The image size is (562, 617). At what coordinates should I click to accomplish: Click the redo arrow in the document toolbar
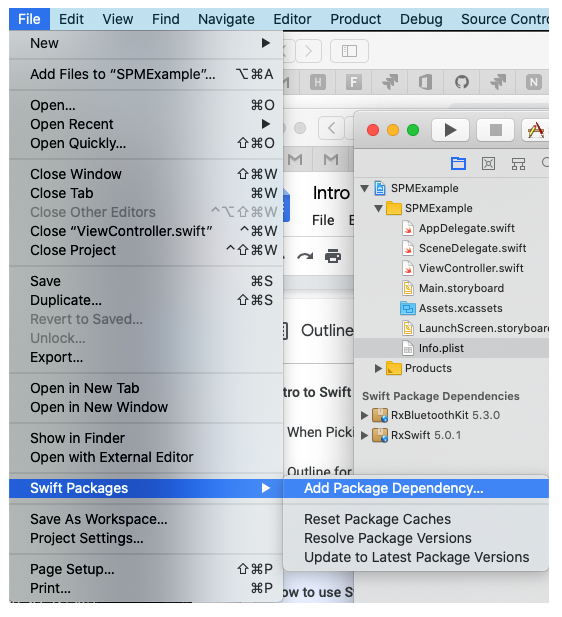pos(305,257)
